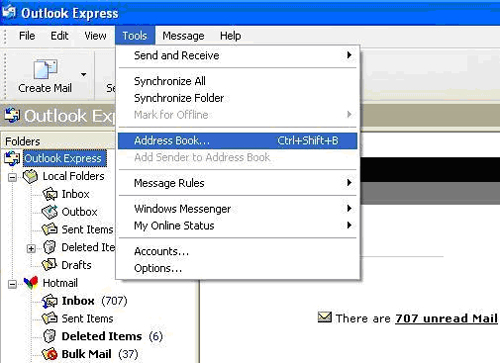Click the Hotmail Inbox icon
The image size is (500, 363).
coord(50,301)
